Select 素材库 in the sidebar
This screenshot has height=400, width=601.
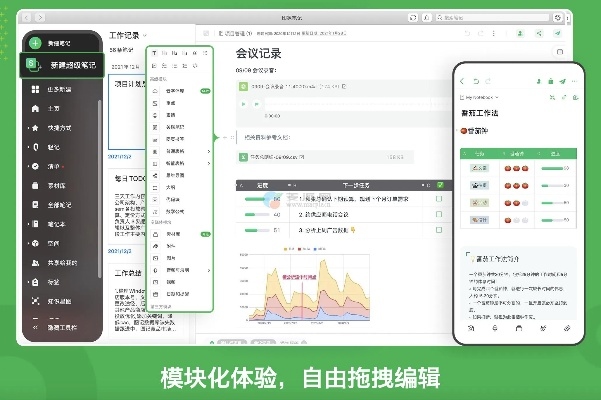click(56, 185)
